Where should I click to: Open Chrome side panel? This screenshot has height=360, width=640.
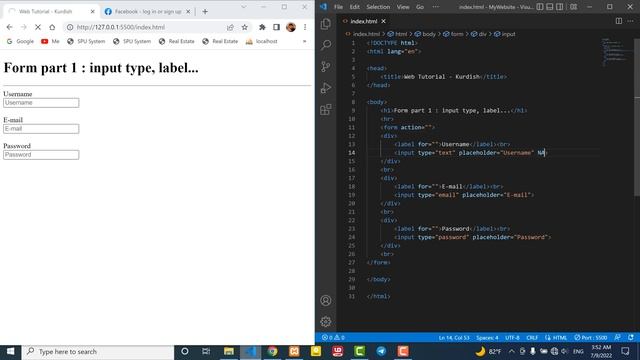coord(276,27)
